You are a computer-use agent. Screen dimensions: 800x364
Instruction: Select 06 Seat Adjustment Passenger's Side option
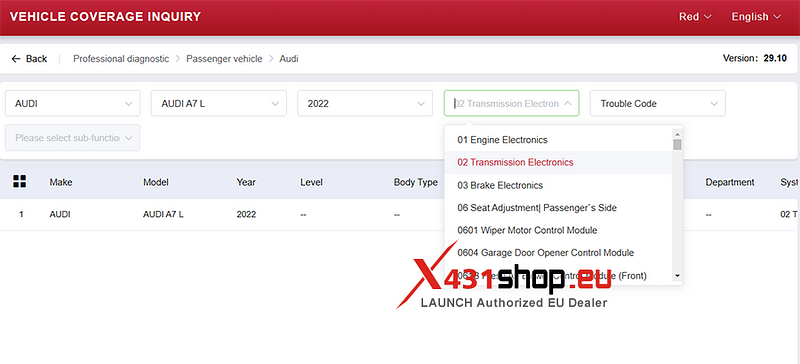tap(559, 208)
